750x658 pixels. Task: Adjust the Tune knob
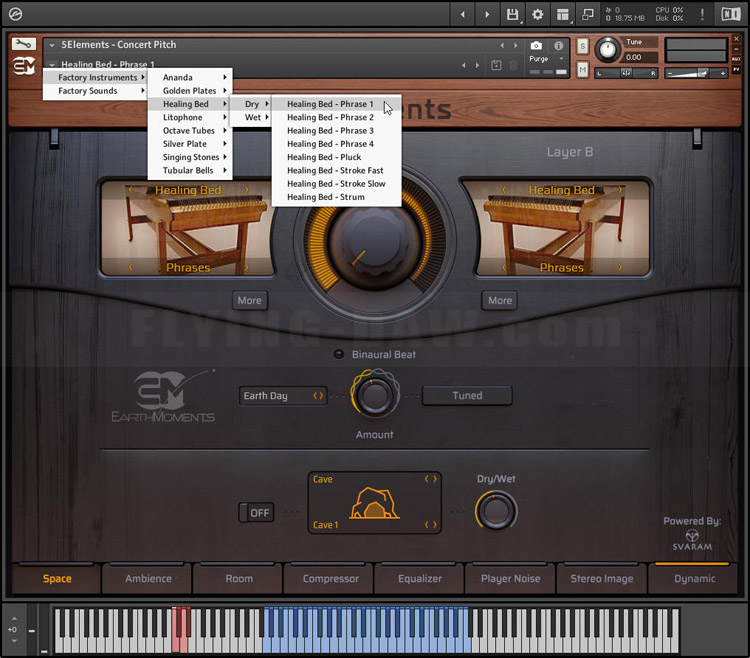coord(607,50)
